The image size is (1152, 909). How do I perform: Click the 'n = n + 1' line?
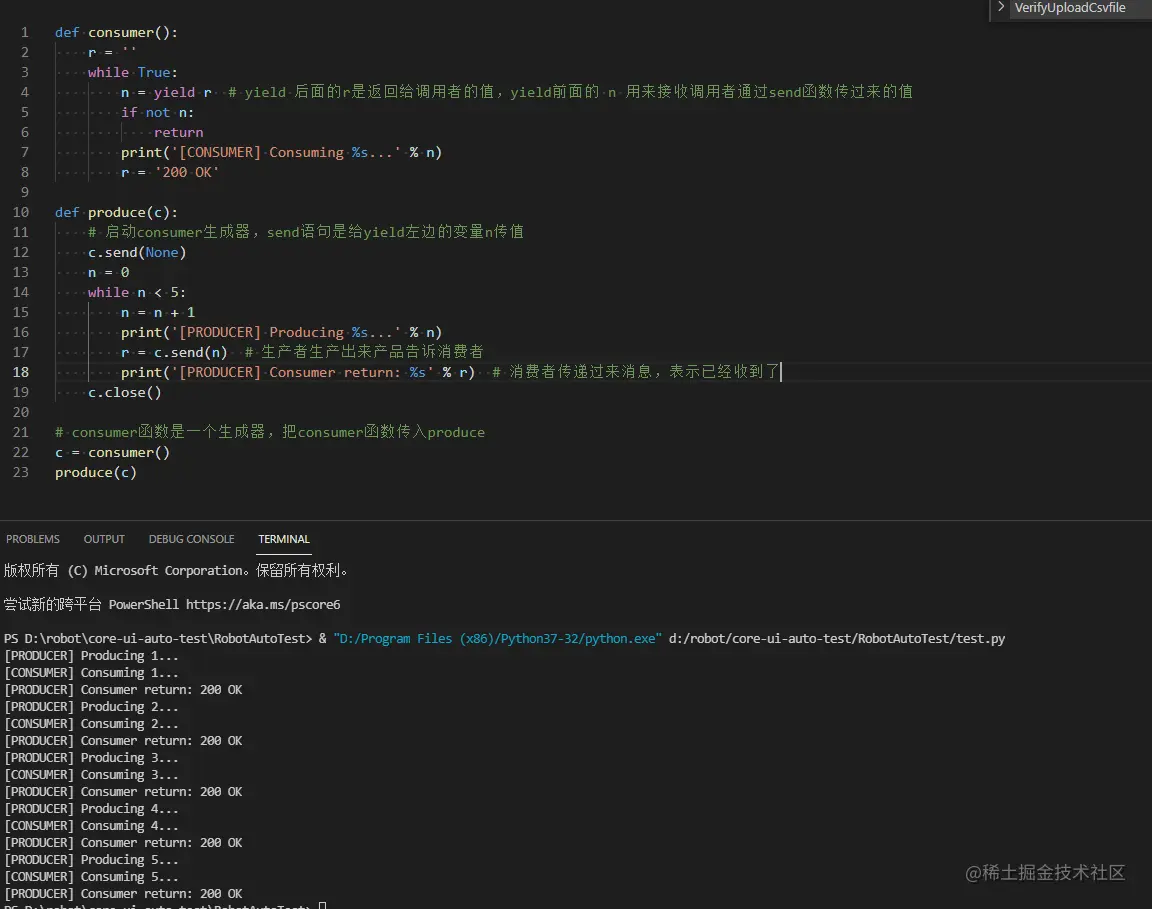point(158,312)
